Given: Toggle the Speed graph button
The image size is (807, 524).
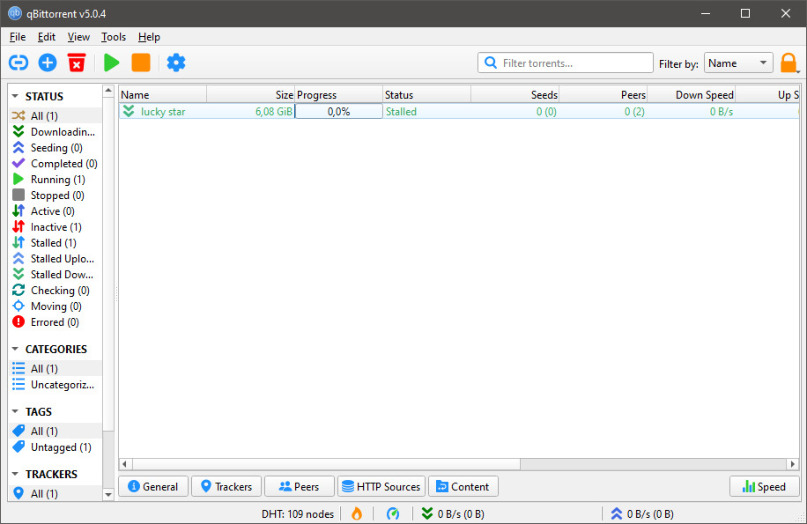Looking at the screenshot, I should click(x=764, y=487).
